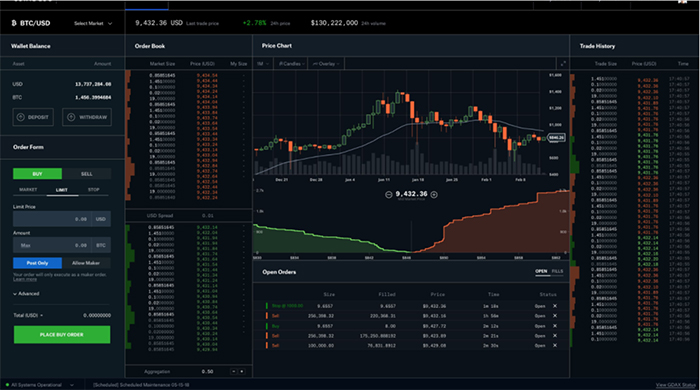
Task: Click the USD balance amount 13,737,284.08
Action: 93,84
